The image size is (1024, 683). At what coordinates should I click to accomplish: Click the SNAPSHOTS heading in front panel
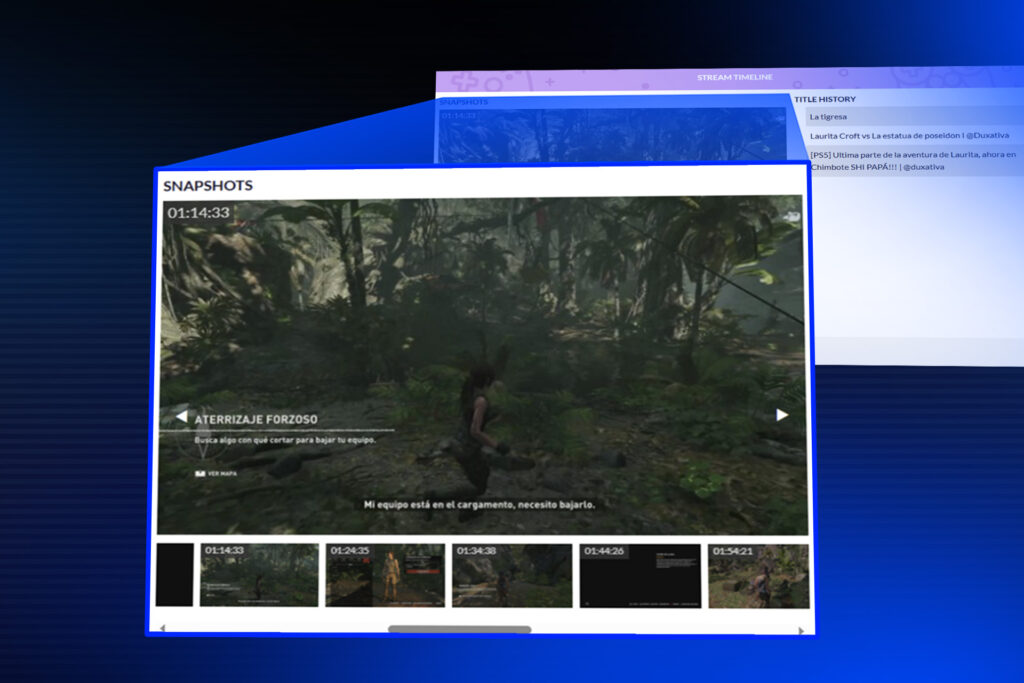[208, 185]
